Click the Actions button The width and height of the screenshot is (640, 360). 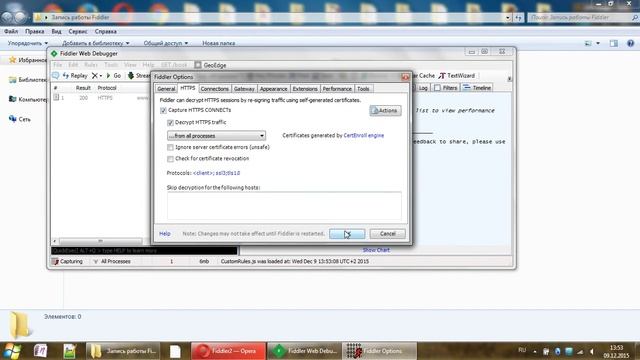click(x=385, y=111)
